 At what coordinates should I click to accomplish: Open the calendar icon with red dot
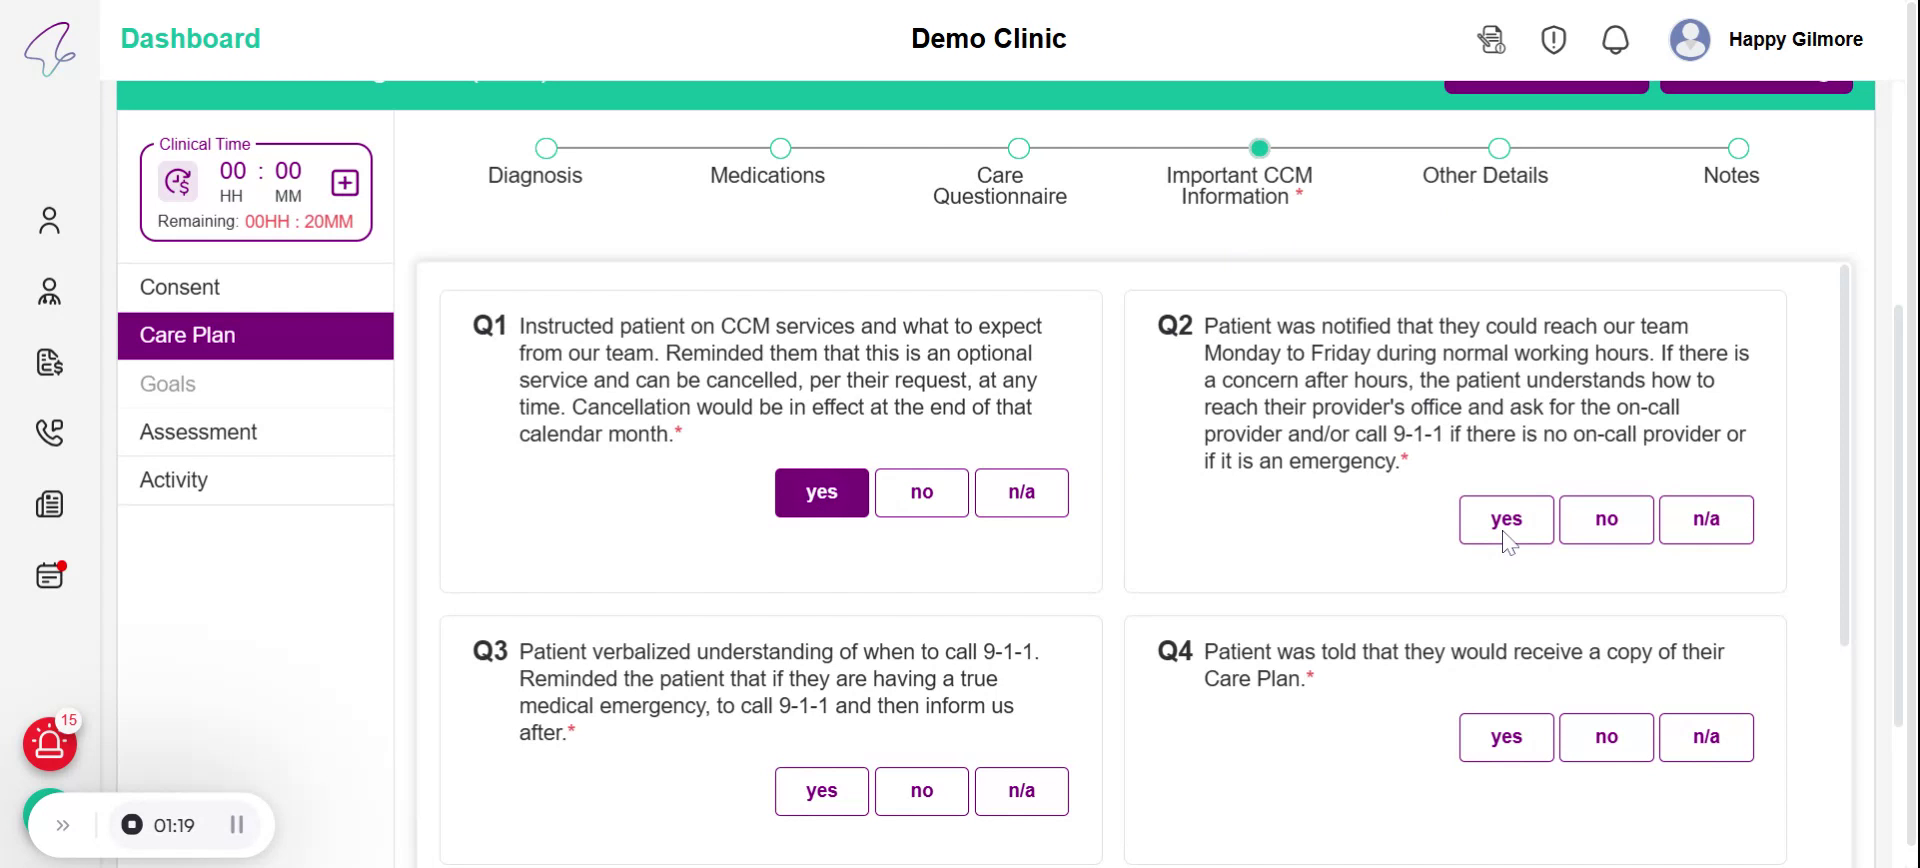pyautogui.click(x=49, y=576)
